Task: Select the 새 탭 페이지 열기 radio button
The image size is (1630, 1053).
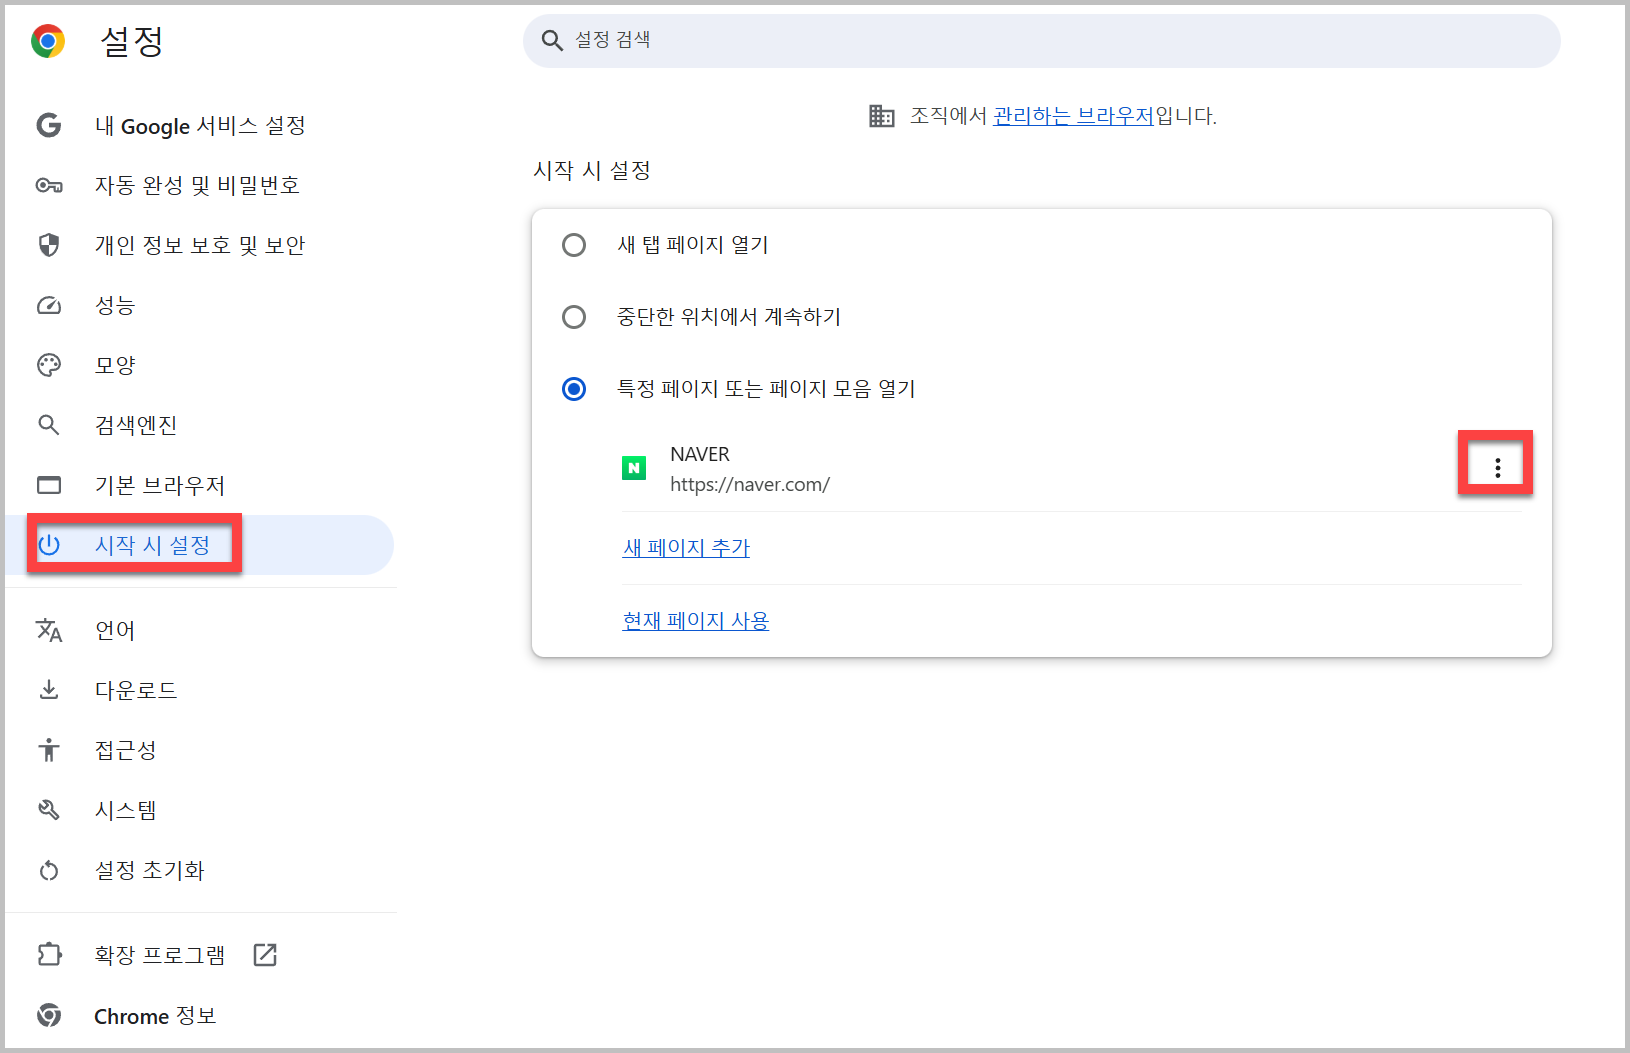Action: (x=574, y=245)
